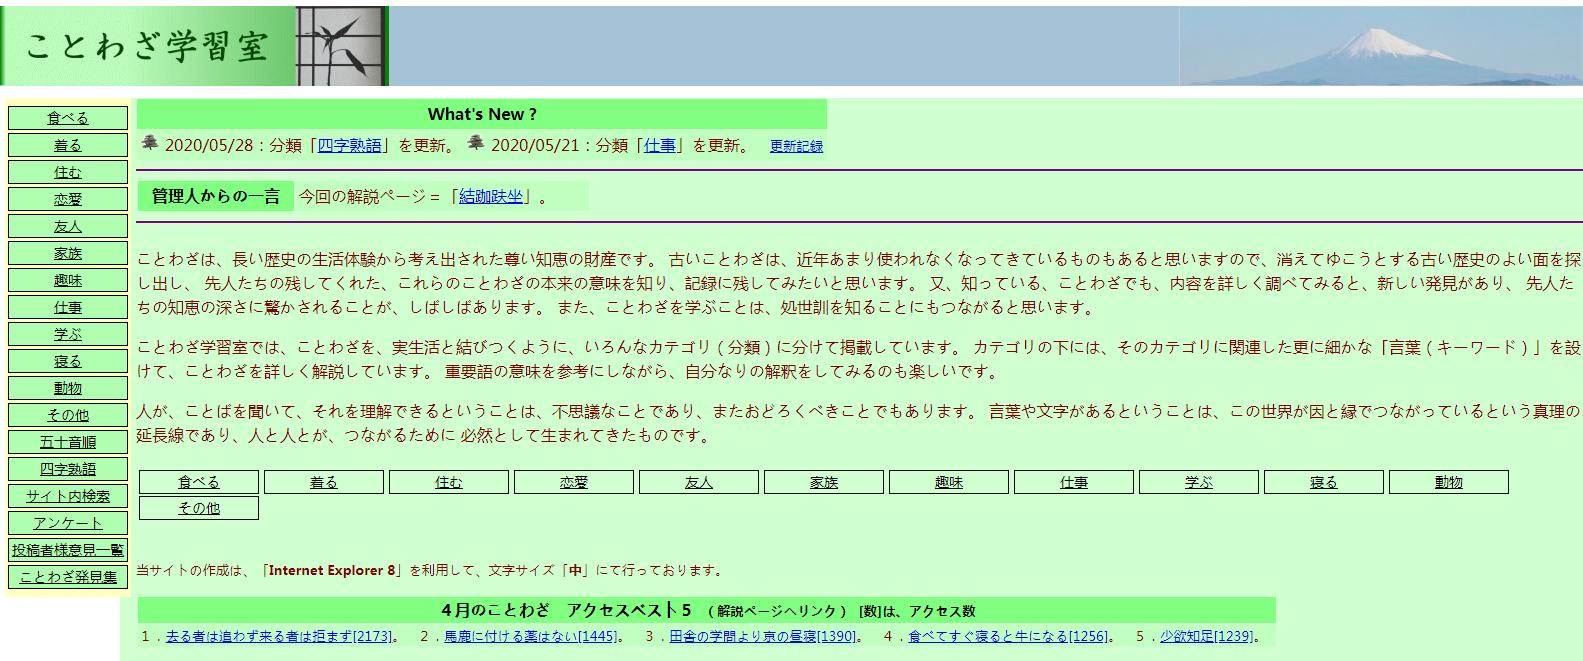
Task: Follow the 四字熟語 link in What's New
Action: click(x=349, y=145)
